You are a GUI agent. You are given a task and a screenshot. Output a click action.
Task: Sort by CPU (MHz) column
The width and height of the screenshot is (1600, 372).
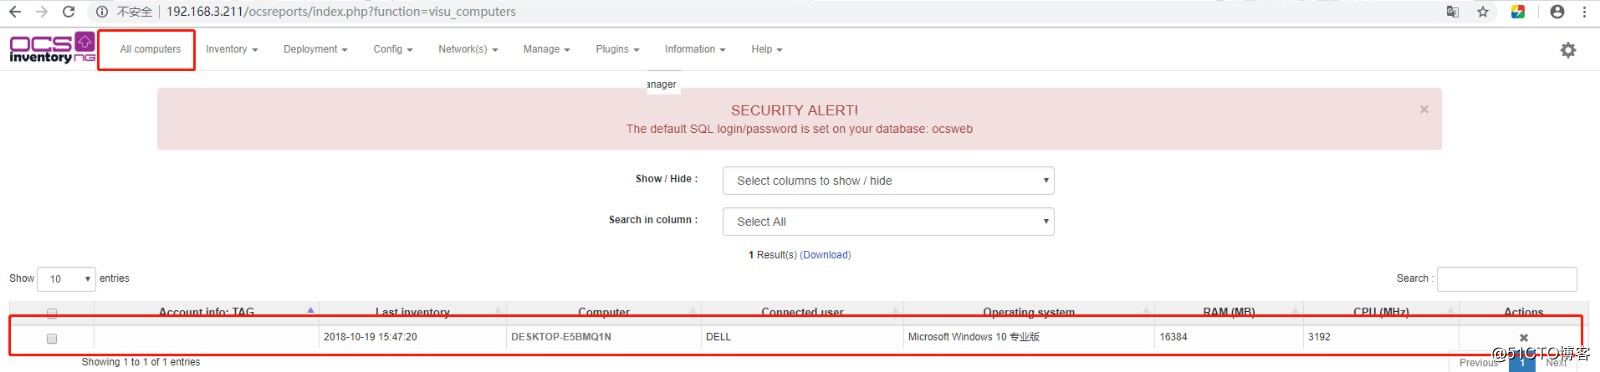(x=1381, y=312)
